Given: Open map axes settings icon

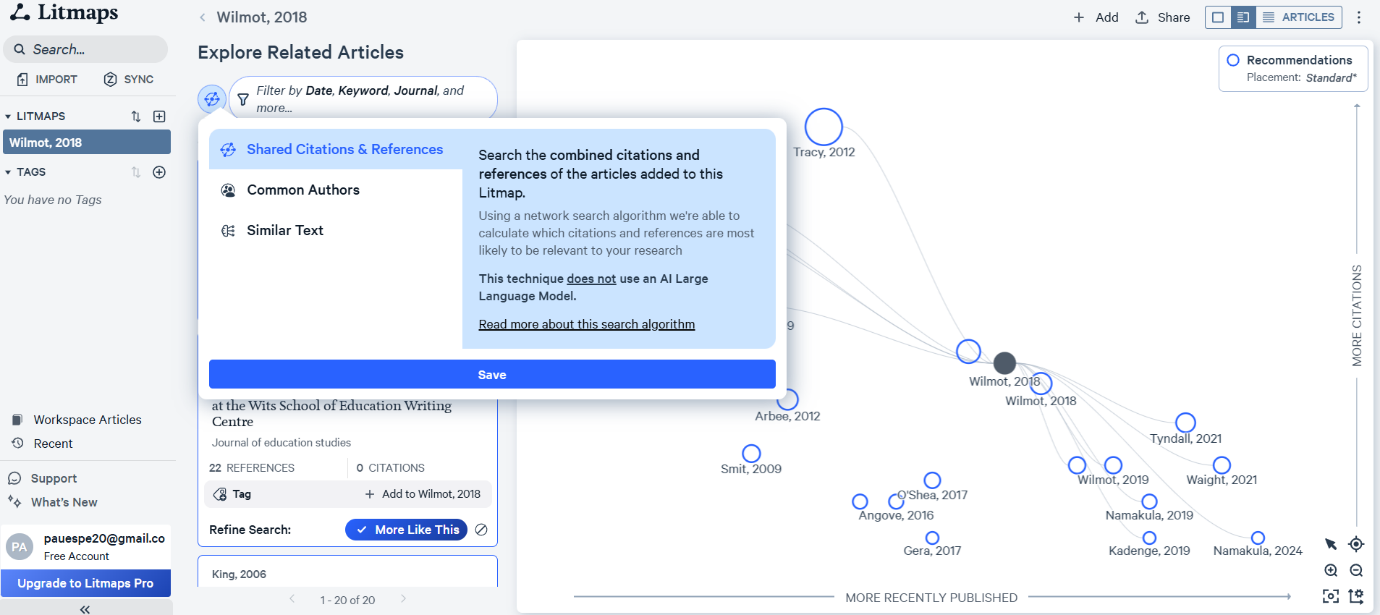Looking at the screenshot, I should pos(1356,596).
